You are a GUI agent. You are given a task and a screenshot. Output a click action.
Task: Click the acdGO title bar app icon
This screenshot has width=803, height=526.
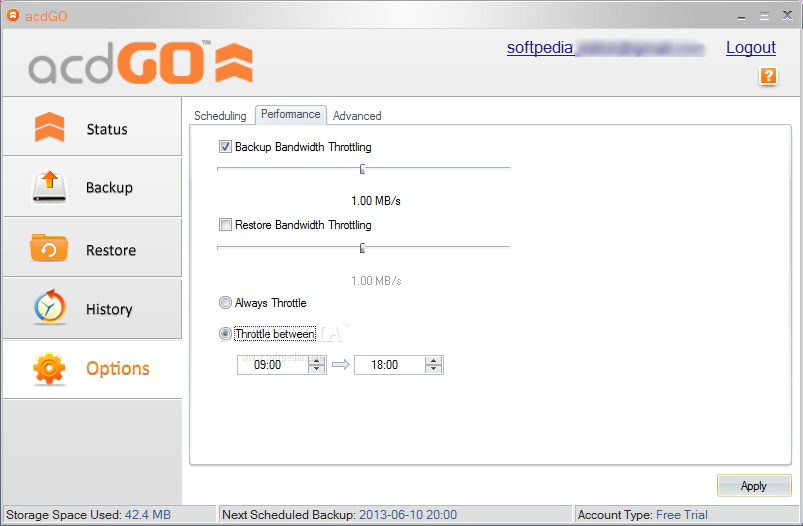[x=13, y=15]
